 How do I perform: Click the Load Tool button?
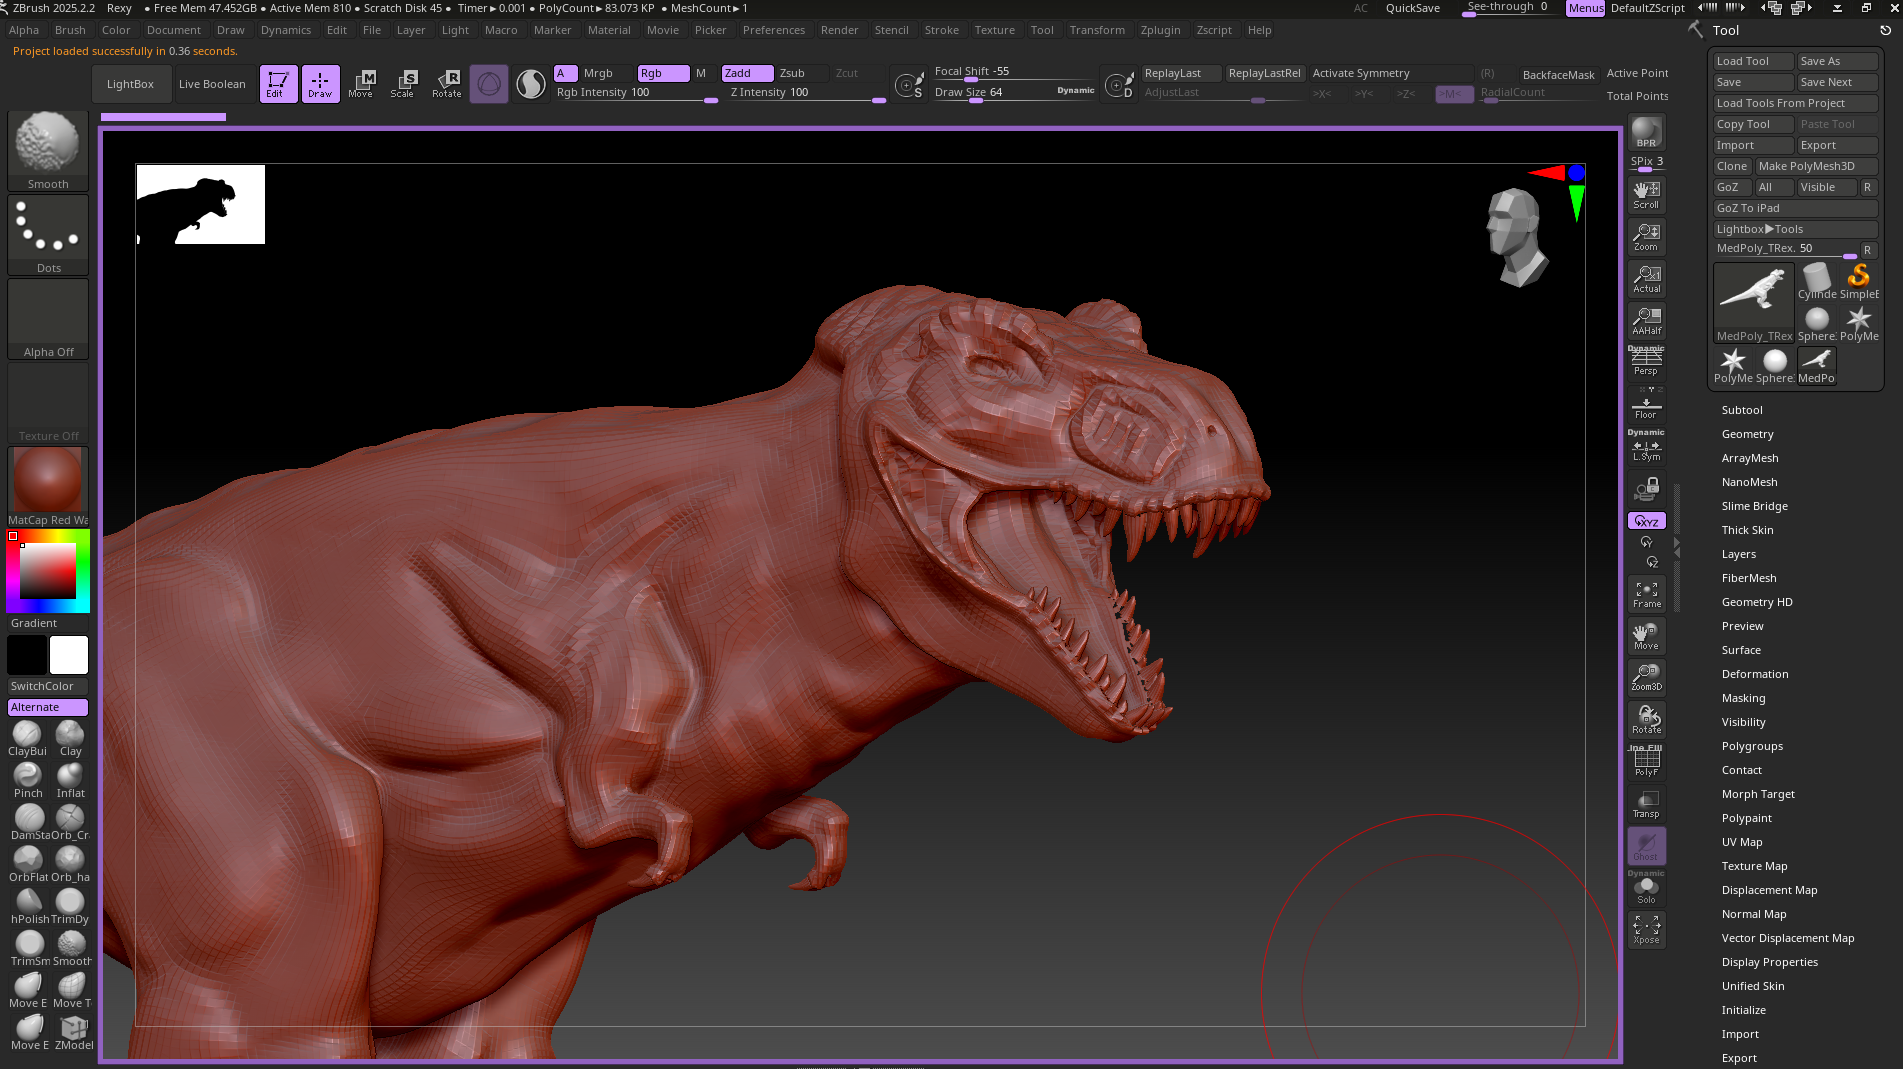click(x=1753, y=61)
